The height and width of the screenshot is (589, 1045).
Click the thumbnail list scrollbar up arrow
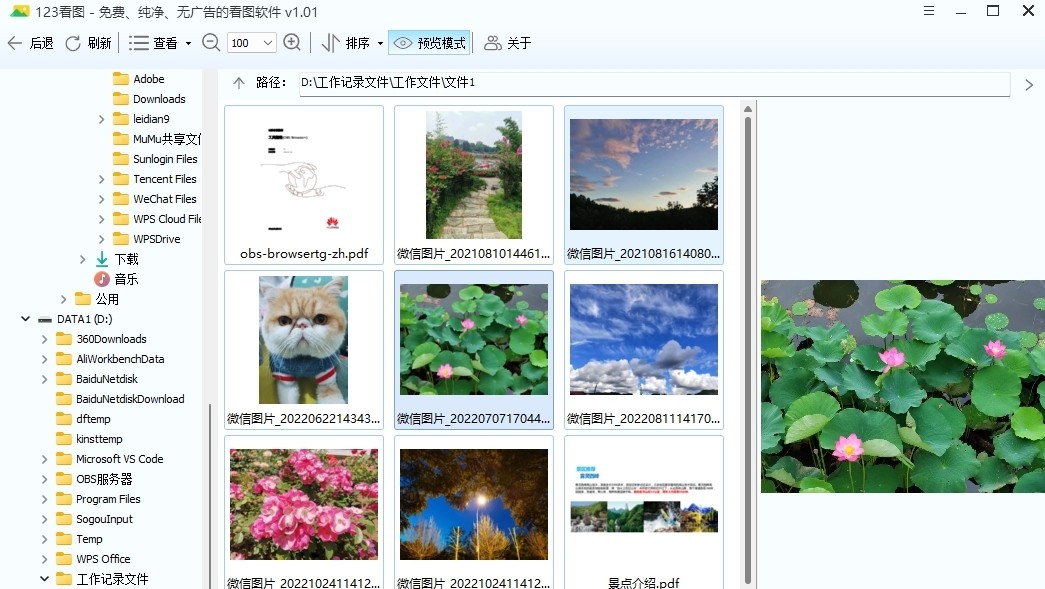[x=748, y=109]
